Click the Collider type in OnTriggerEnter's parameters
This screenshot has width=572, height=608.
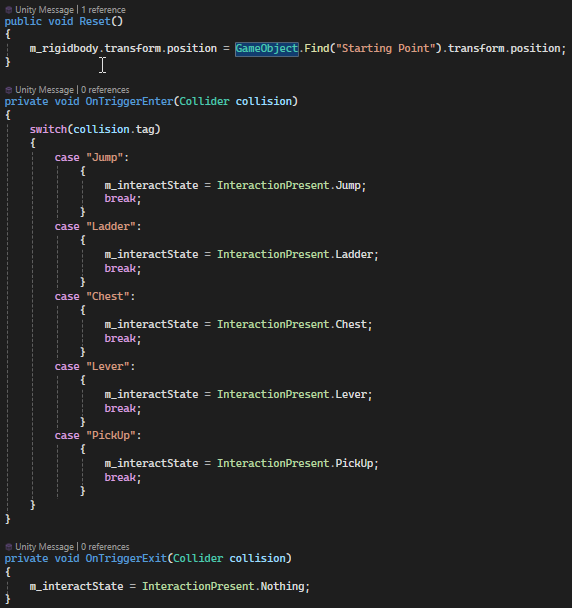tap(204, 102)
